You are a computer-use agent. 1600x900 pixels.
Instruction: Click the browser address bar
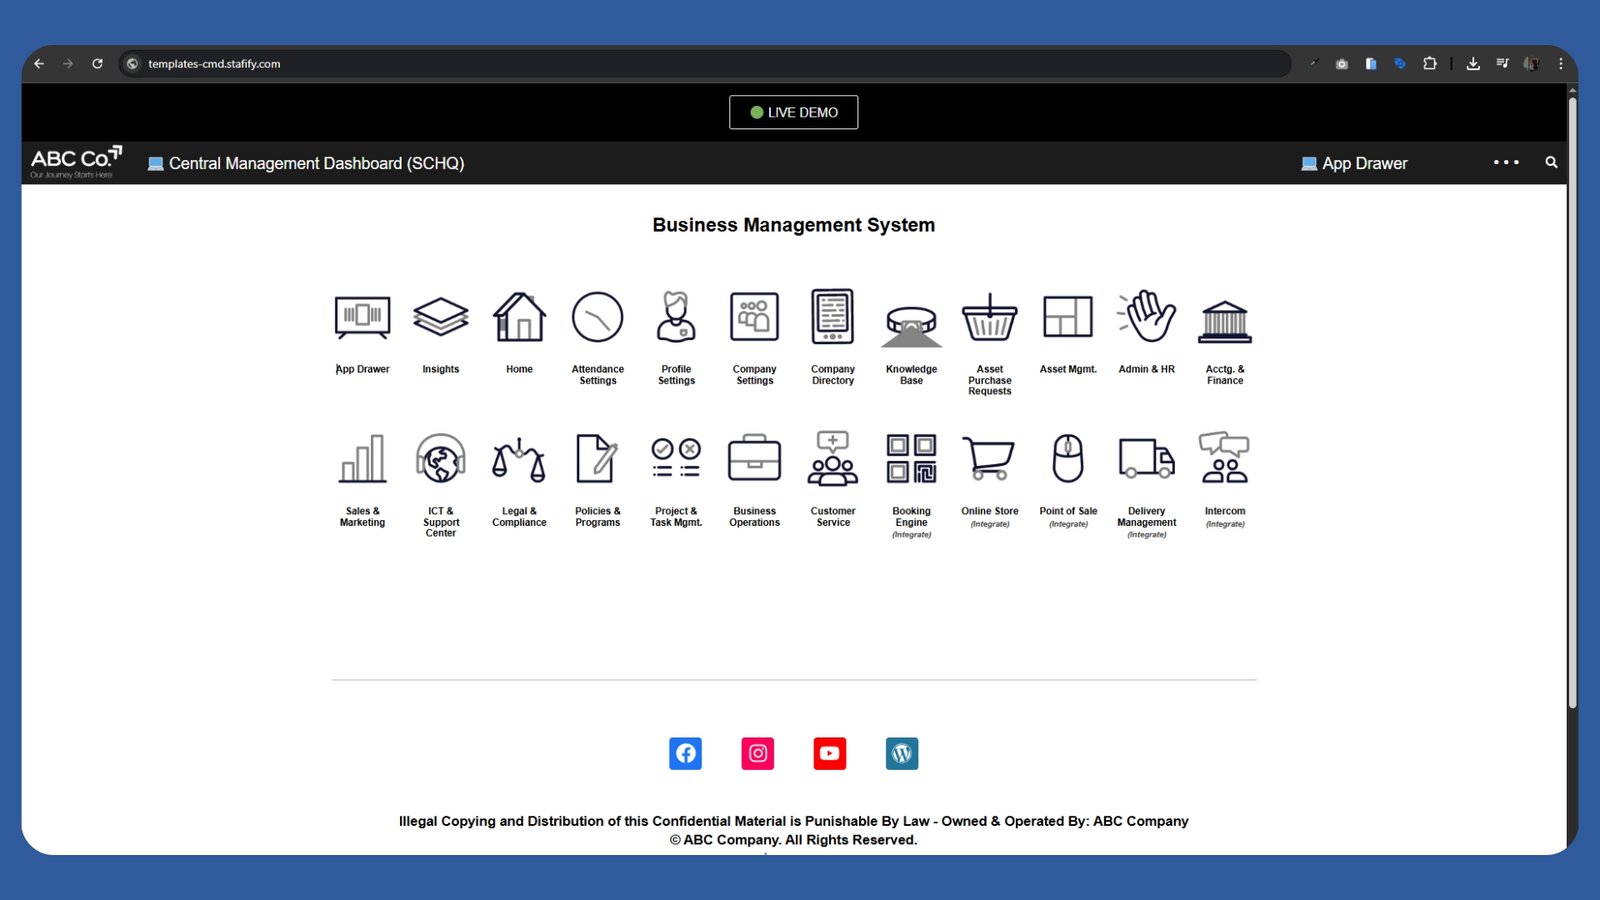click(x=700, y=64)
